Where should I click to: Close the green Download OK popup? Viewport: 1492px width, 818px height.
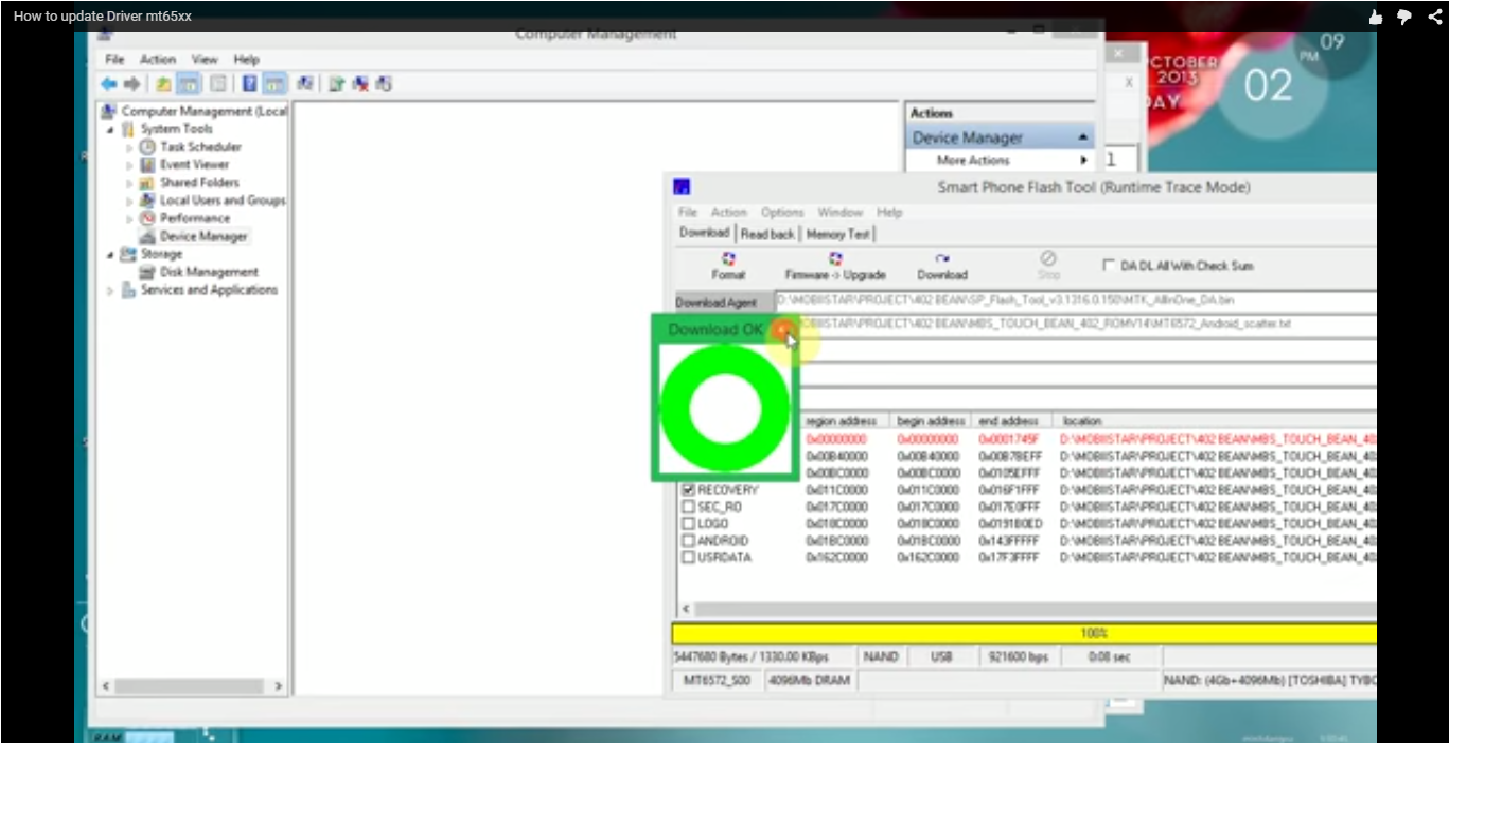click(783, 329)
